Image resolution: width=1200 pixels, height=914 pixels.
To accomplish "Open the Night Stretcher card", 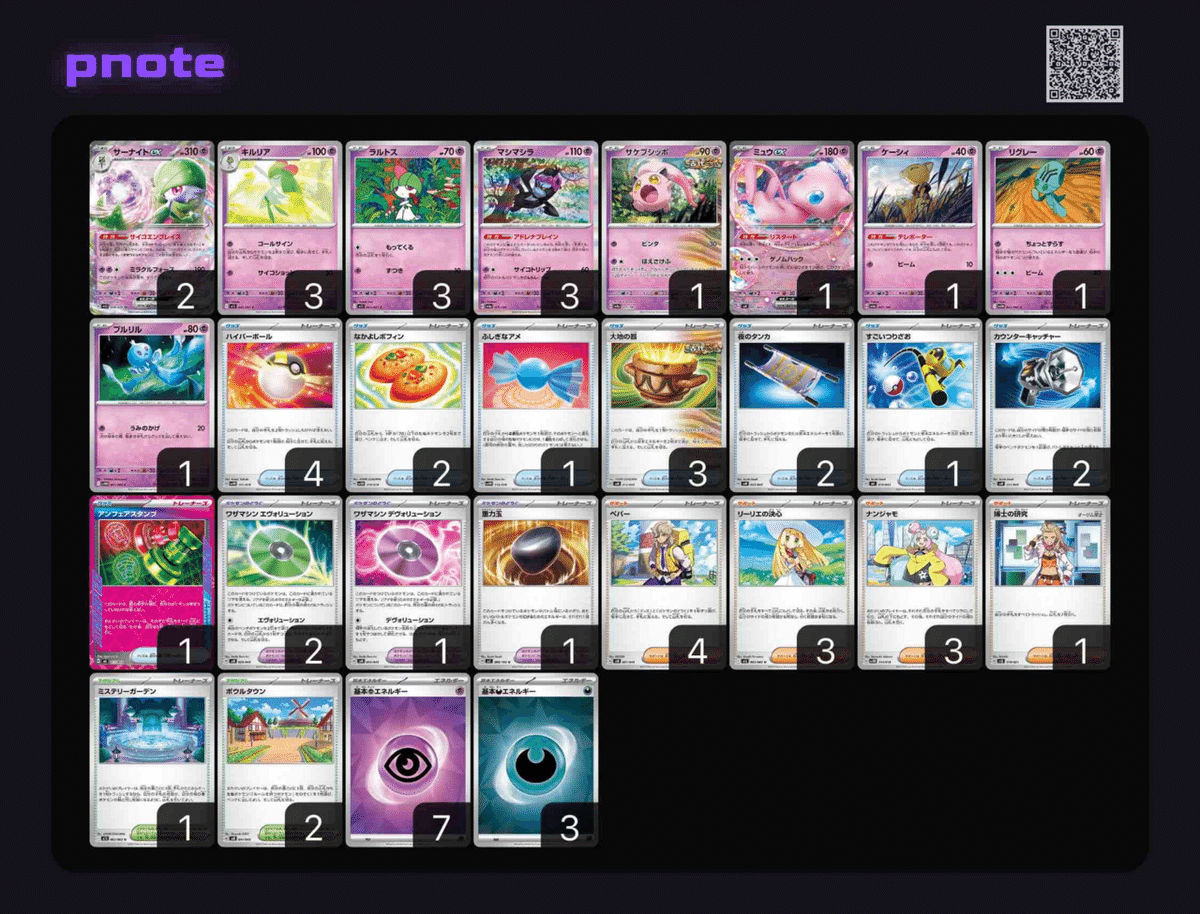I will [792, 406].
